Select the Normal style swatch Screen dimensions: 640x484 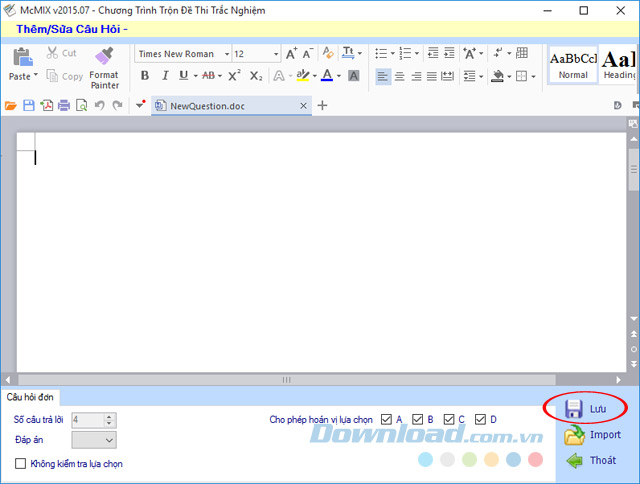click(x=573, y=64)
